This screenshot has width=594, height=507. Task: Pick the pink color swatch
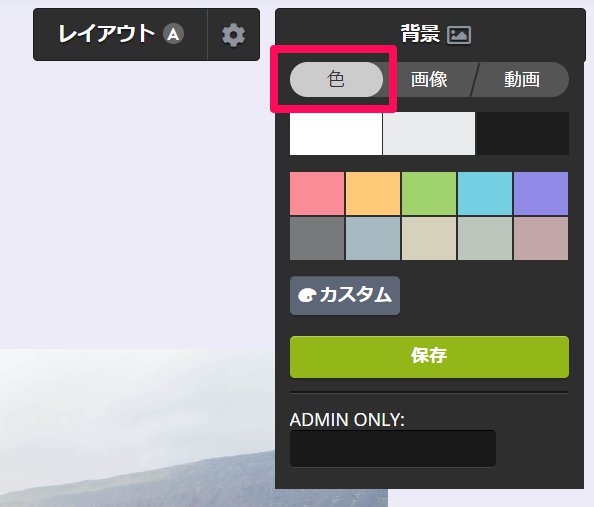[x=317, y=193]
